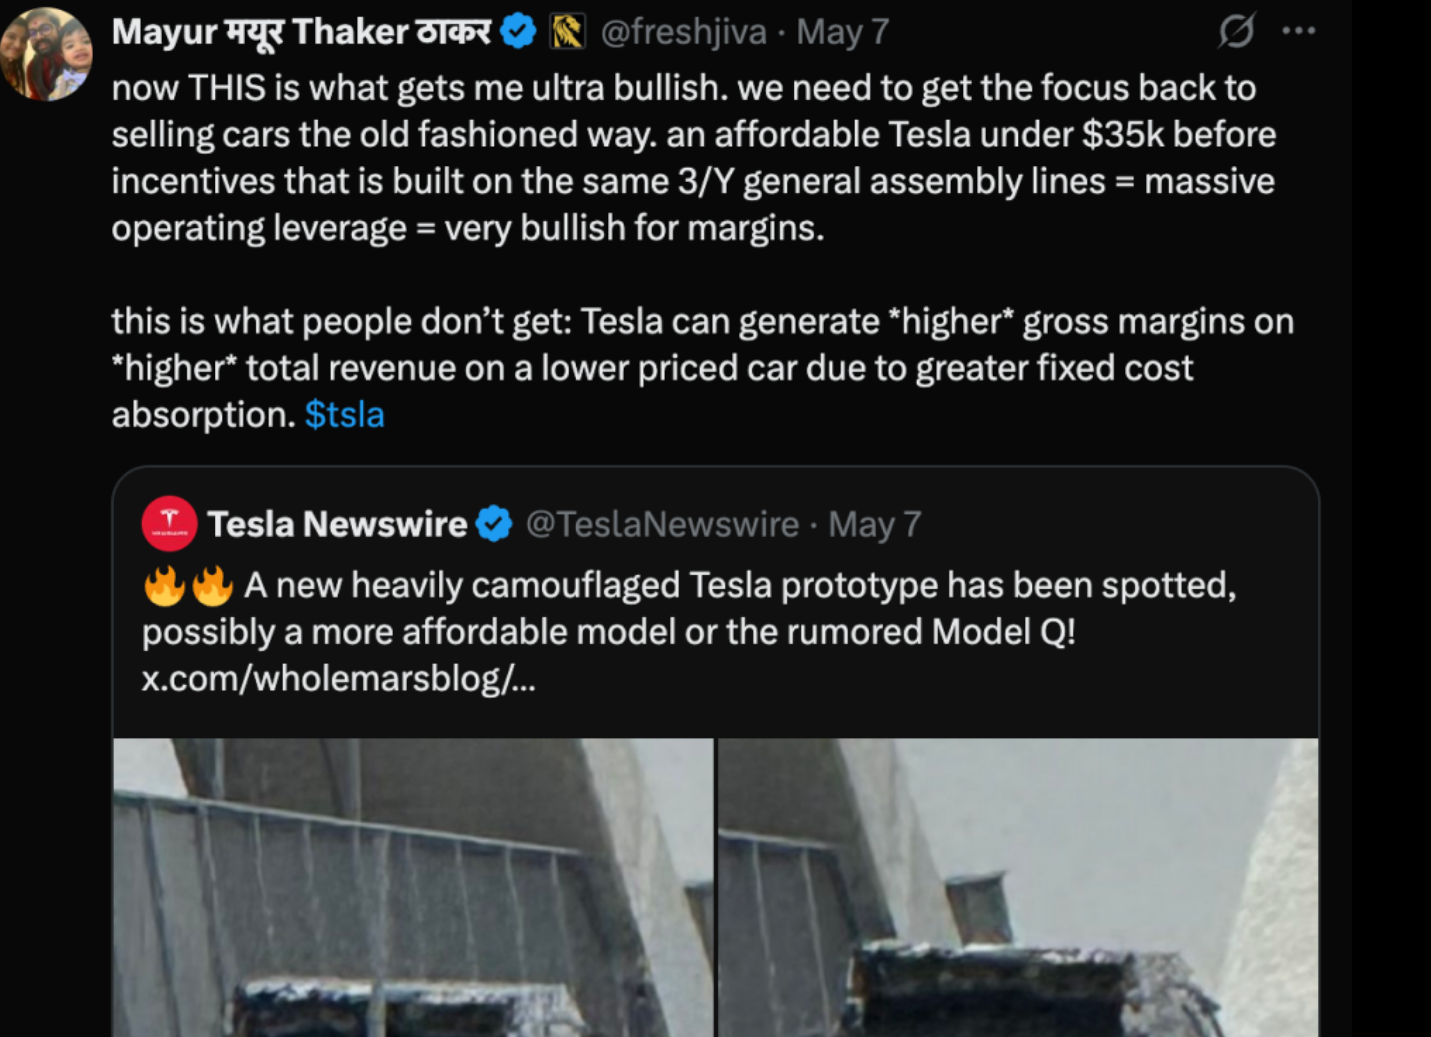Click the May 7 timestamp on main tweet

pyautogui.click(x=842, y=32)
